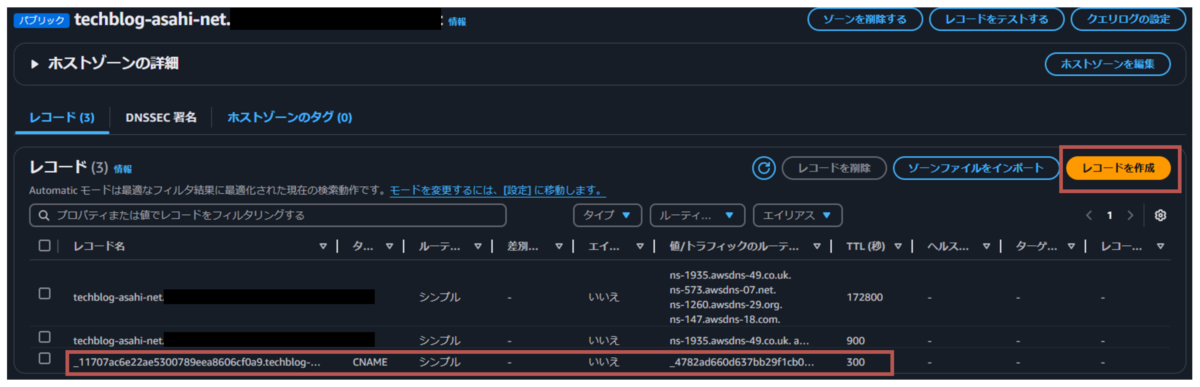Open 情報 link beside the zone name

457,21
